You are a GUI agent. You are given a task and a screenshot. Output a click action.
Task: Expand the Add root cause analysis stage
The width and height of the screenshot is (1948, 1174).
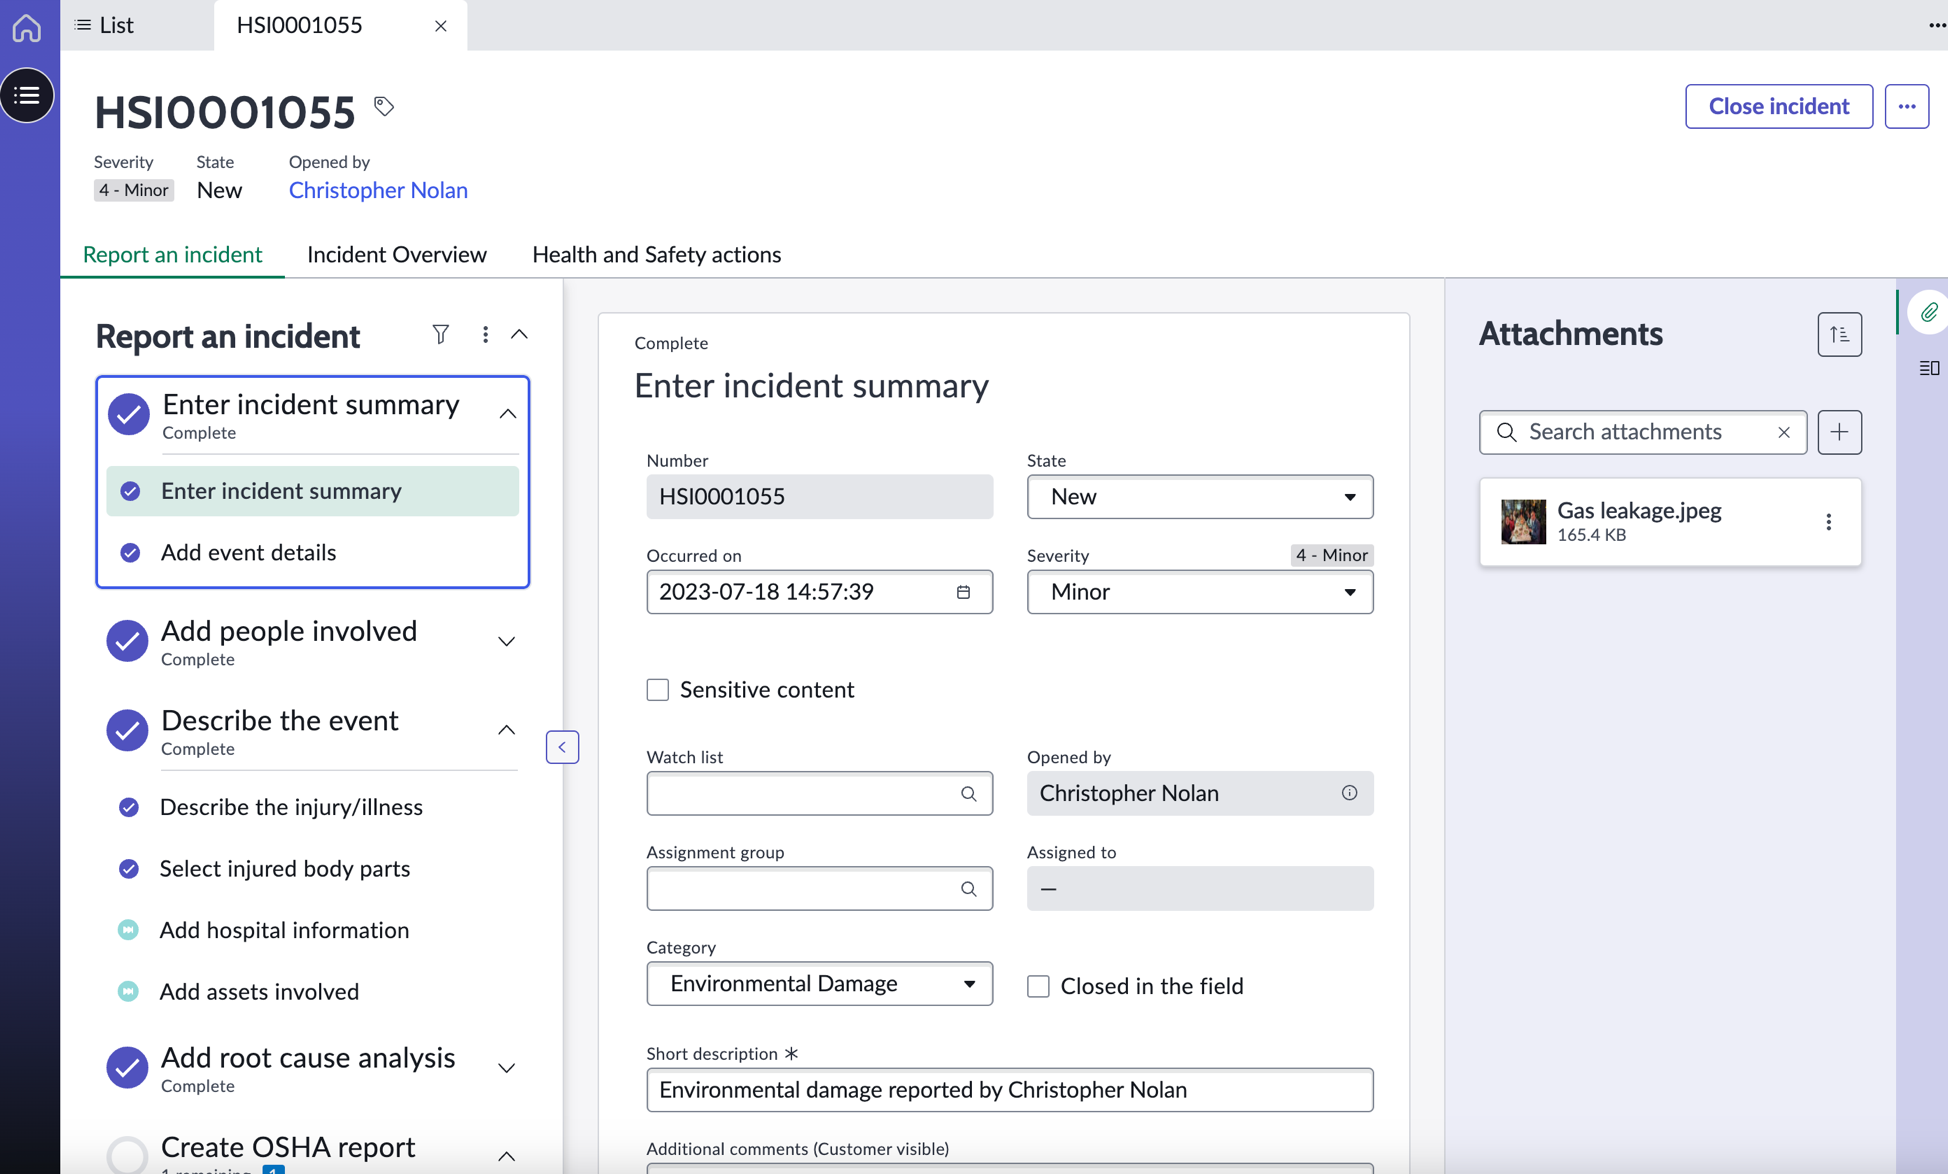pos(506,1068)
